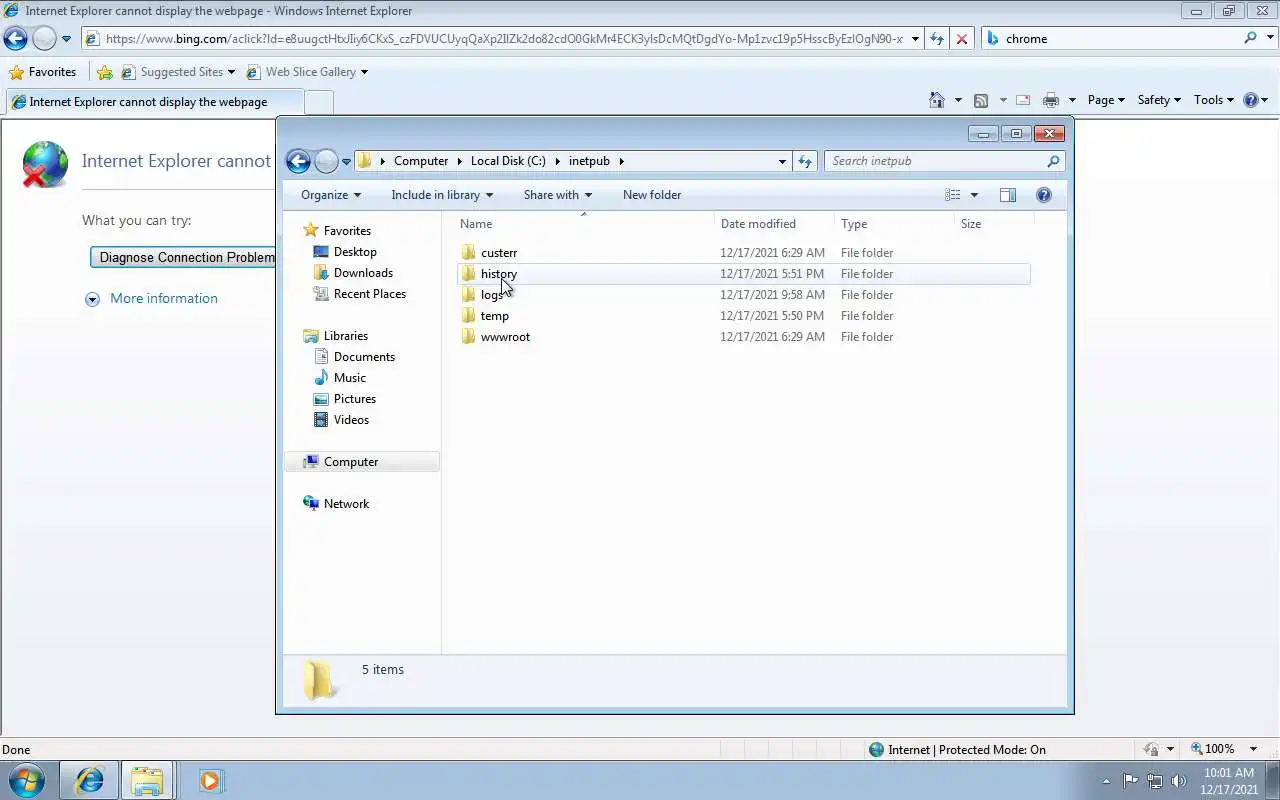Screen dimensions: 1280x800
Task: Select the temp folder
Action: (x=744, y=316)
